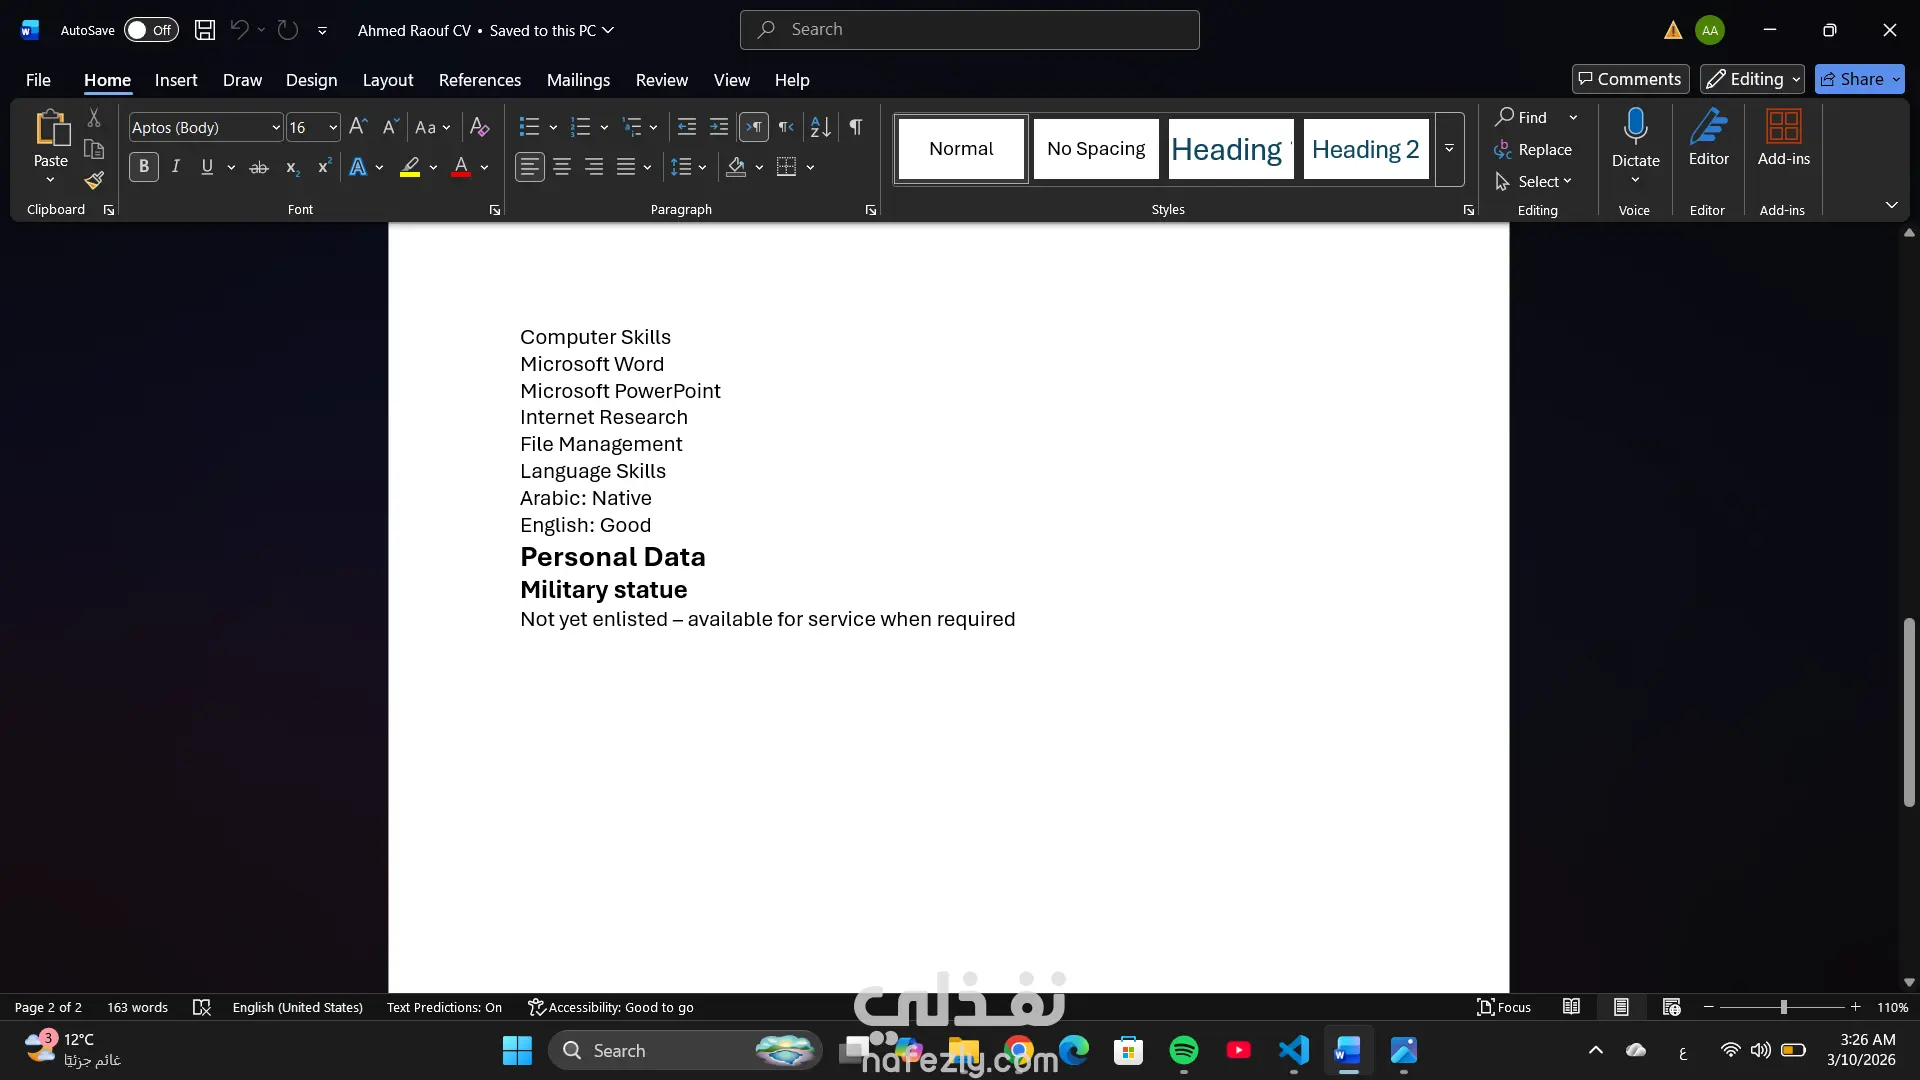The image size is (1920, 1080).
Task: Click the Sort icon in the Paragraph group
Action: 820,127
